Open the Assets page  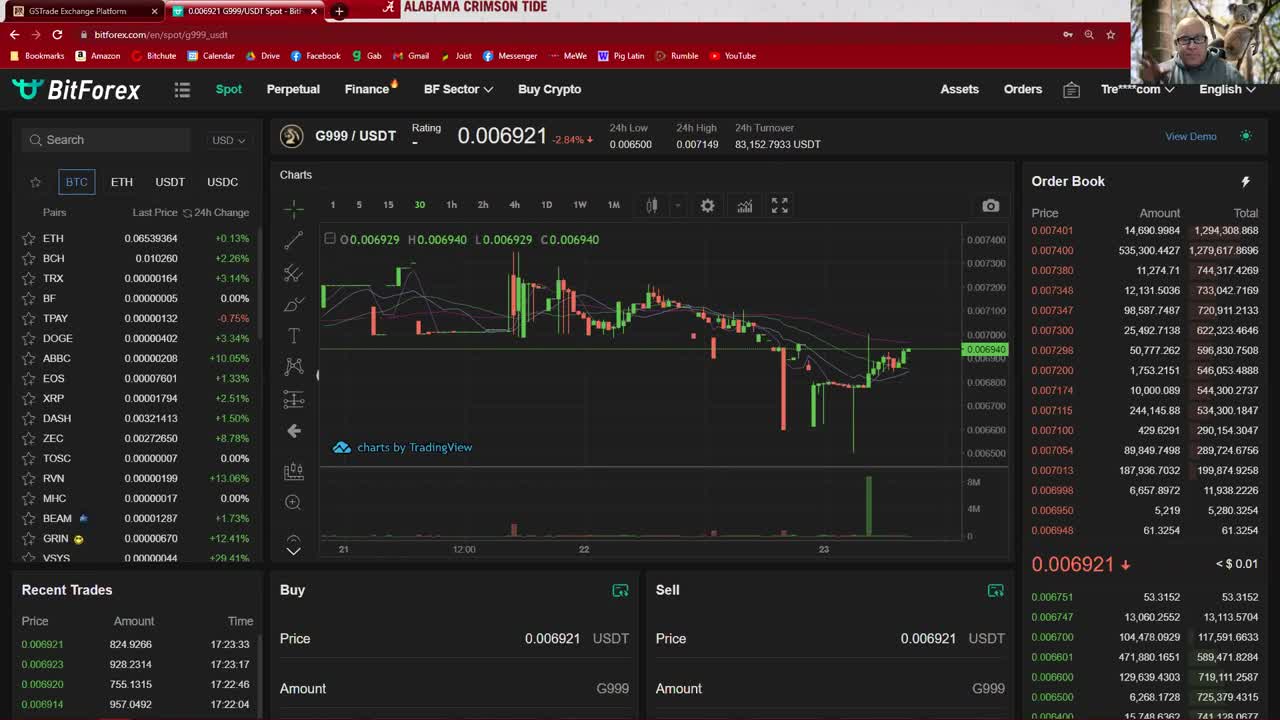coord(959,89)
